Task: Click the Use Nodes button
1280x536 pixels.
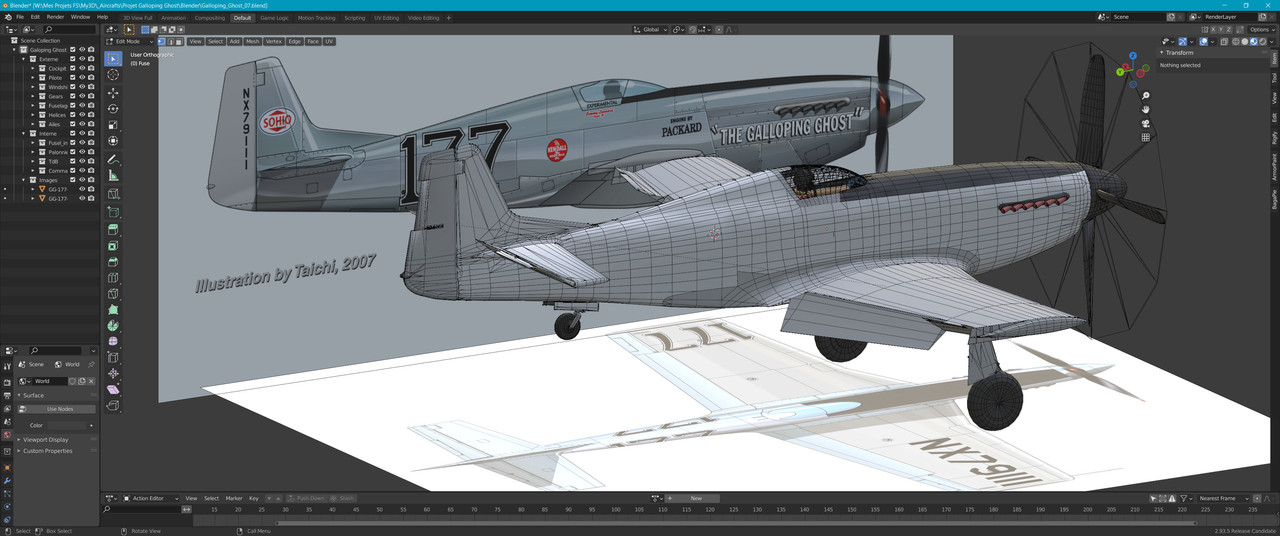Action: [59, 409]
